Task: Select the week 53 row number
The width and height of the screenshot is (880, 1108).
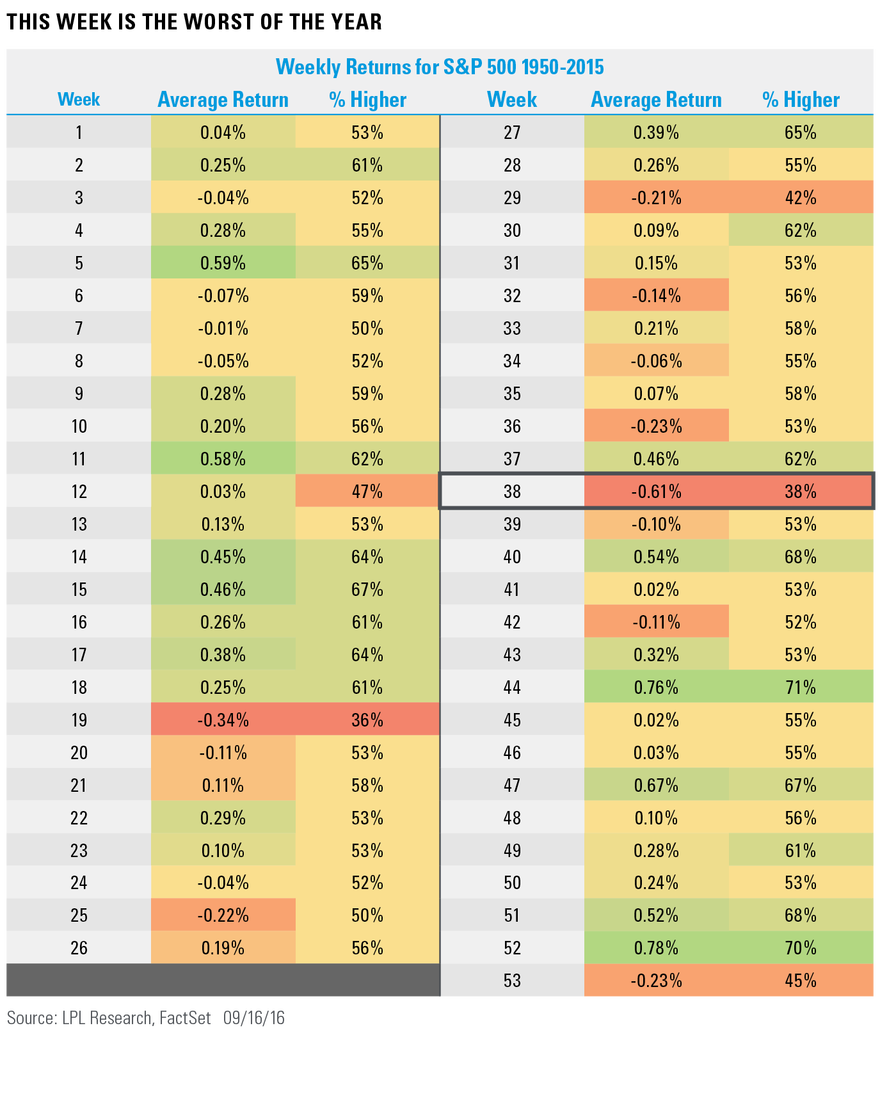Action: (x=512, y=981)
